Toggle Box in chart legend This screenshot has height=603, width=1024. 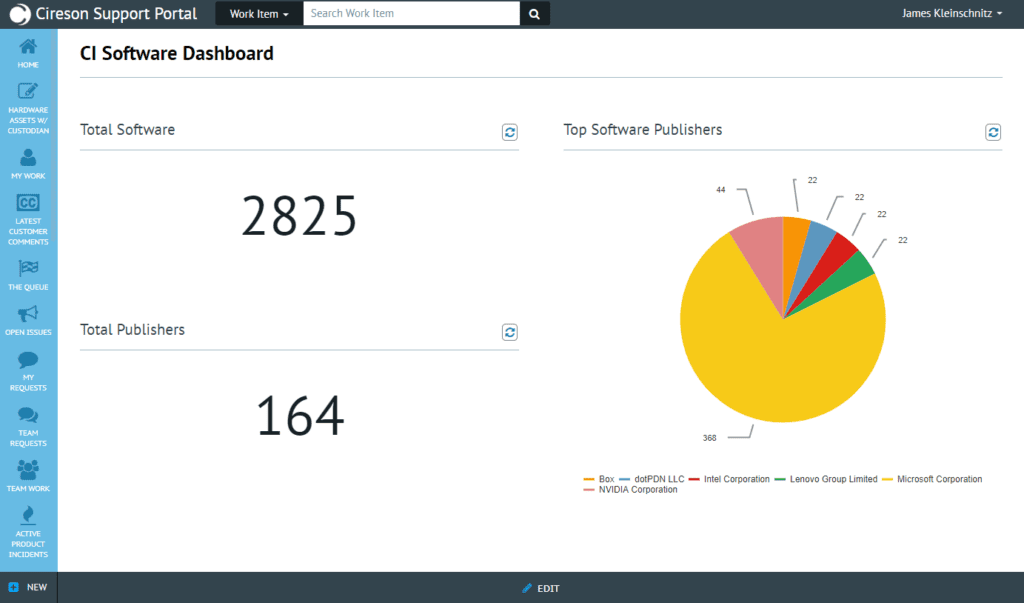point(599,479)
